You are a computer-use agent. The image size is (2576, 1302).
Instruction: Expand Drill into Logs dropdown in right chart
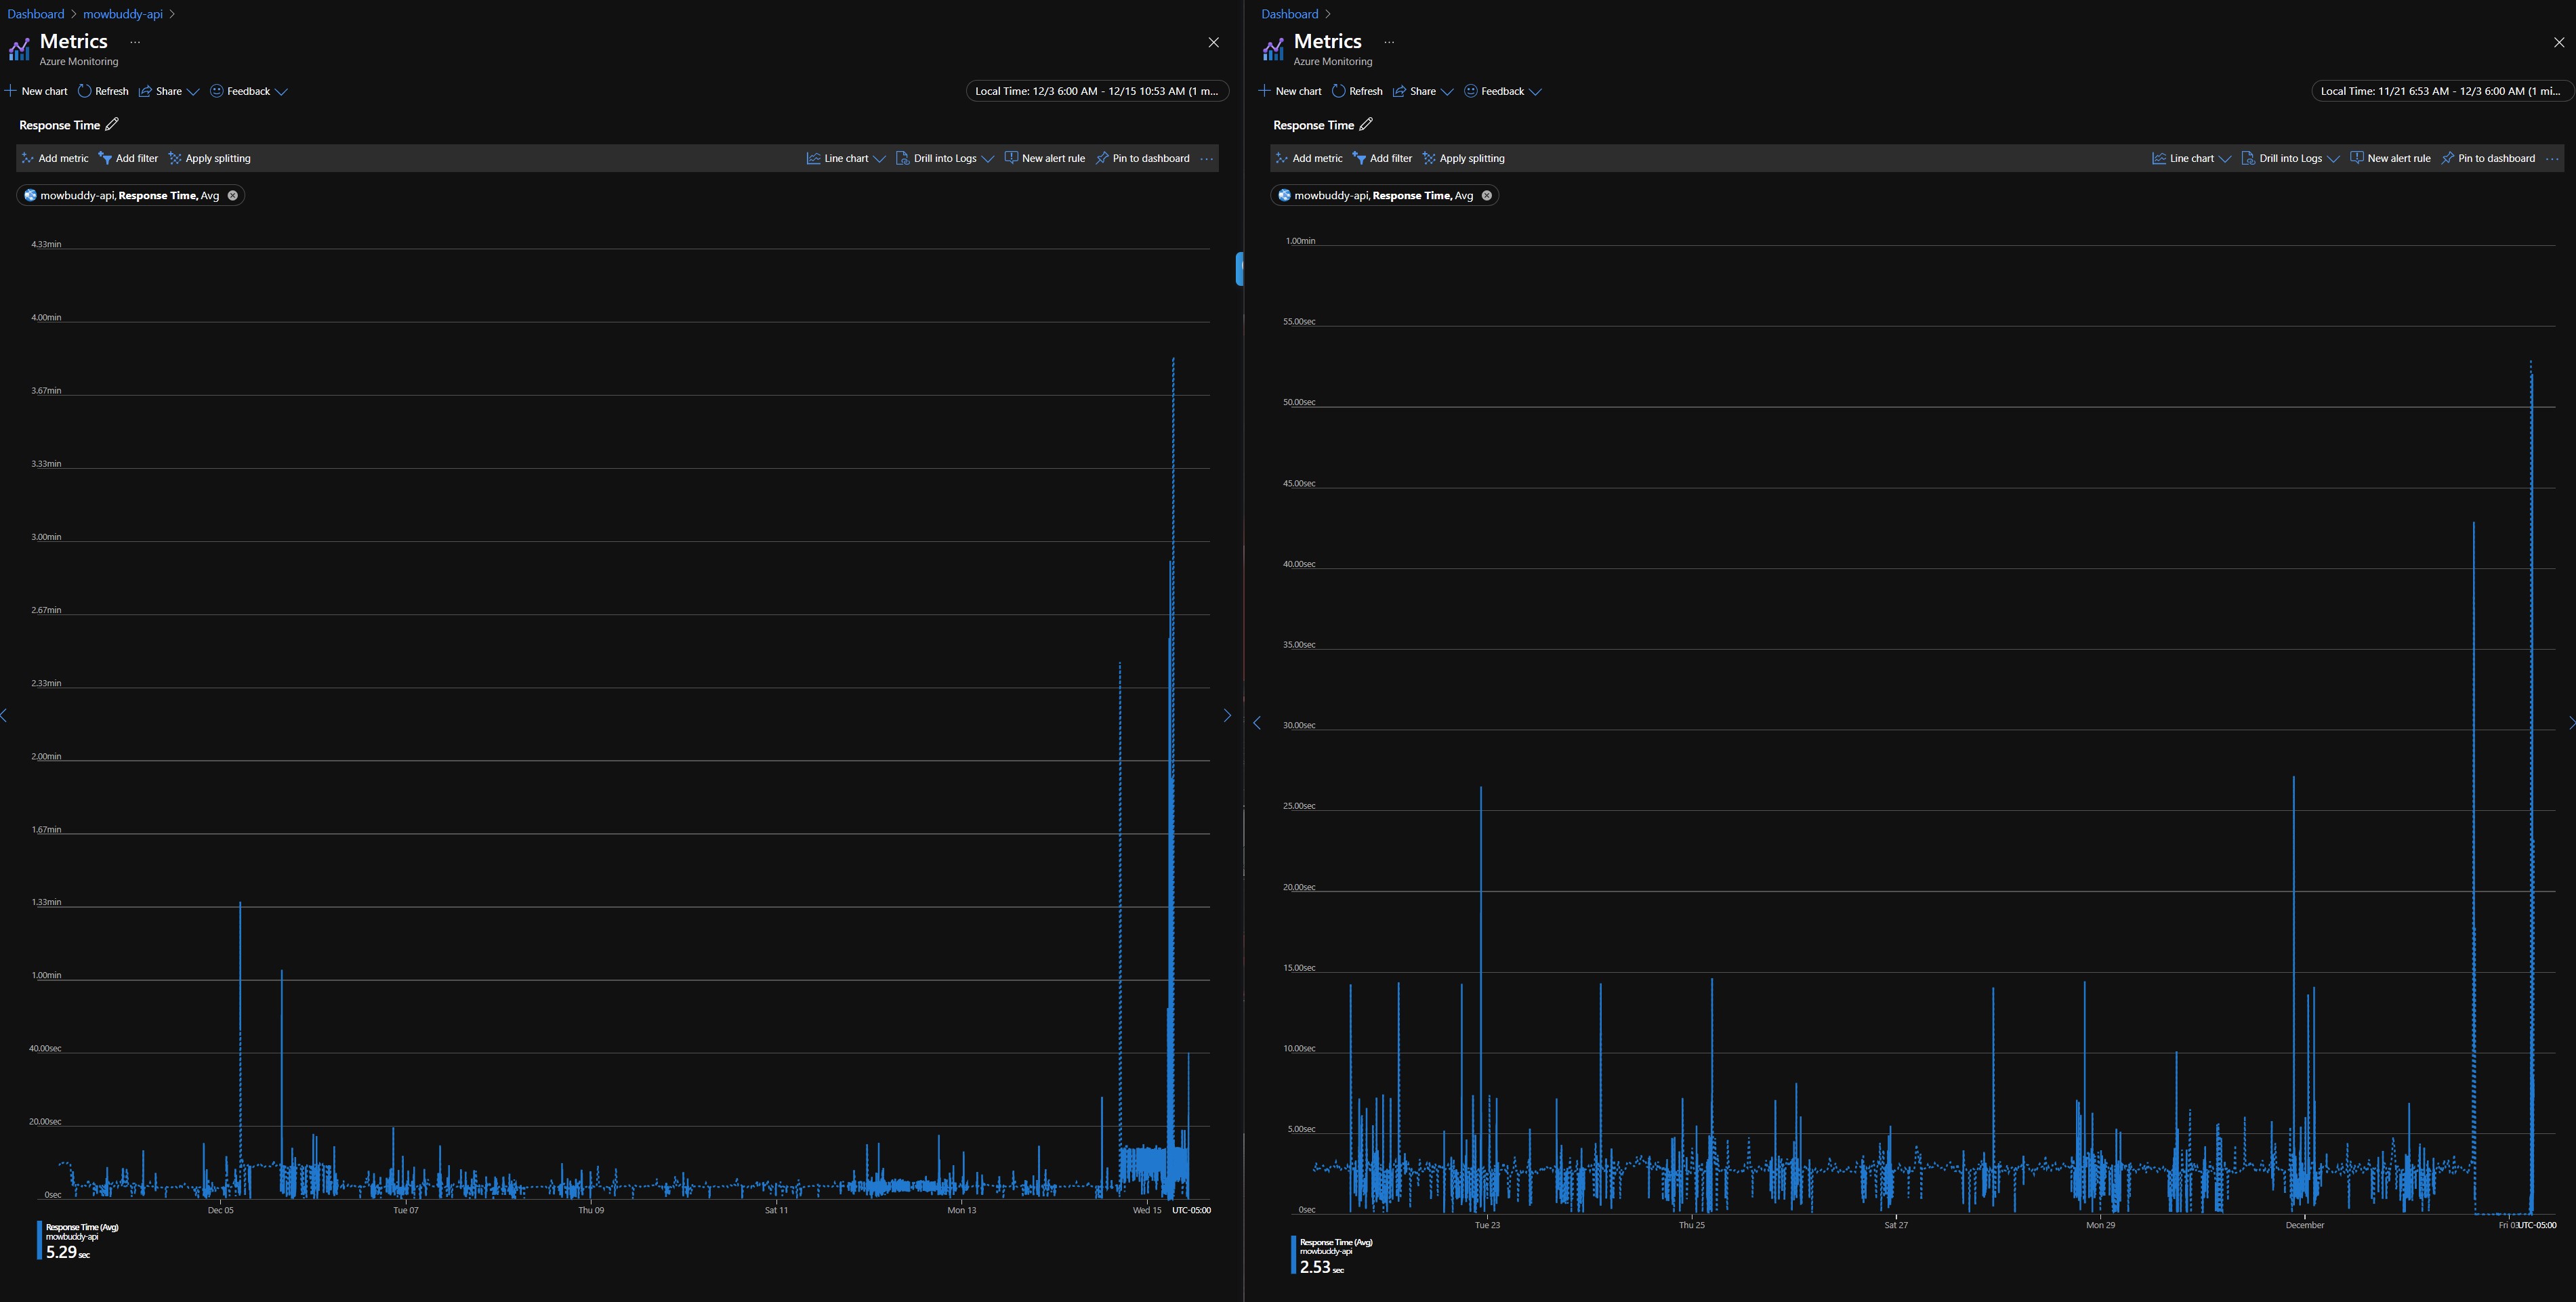click(x=2290, y=158)
